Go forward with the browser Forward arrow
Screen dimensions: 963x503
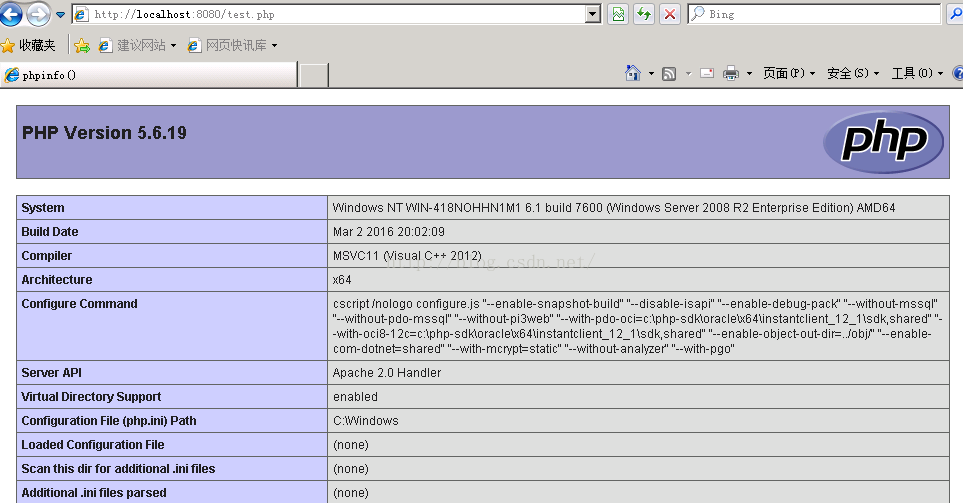(x=38, y=14)
